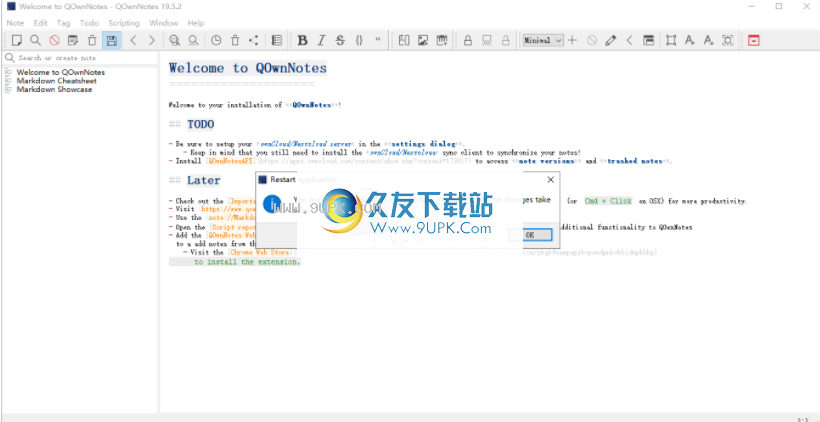Open the Help menu
Viewport: 820px width, 422px height.
(196, 23)
